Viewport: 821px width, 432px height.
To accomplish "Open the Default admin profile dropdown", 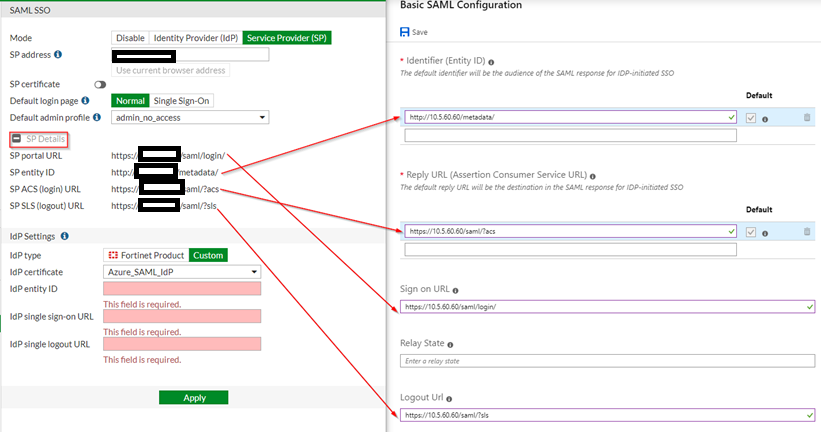I will point(190,117).
